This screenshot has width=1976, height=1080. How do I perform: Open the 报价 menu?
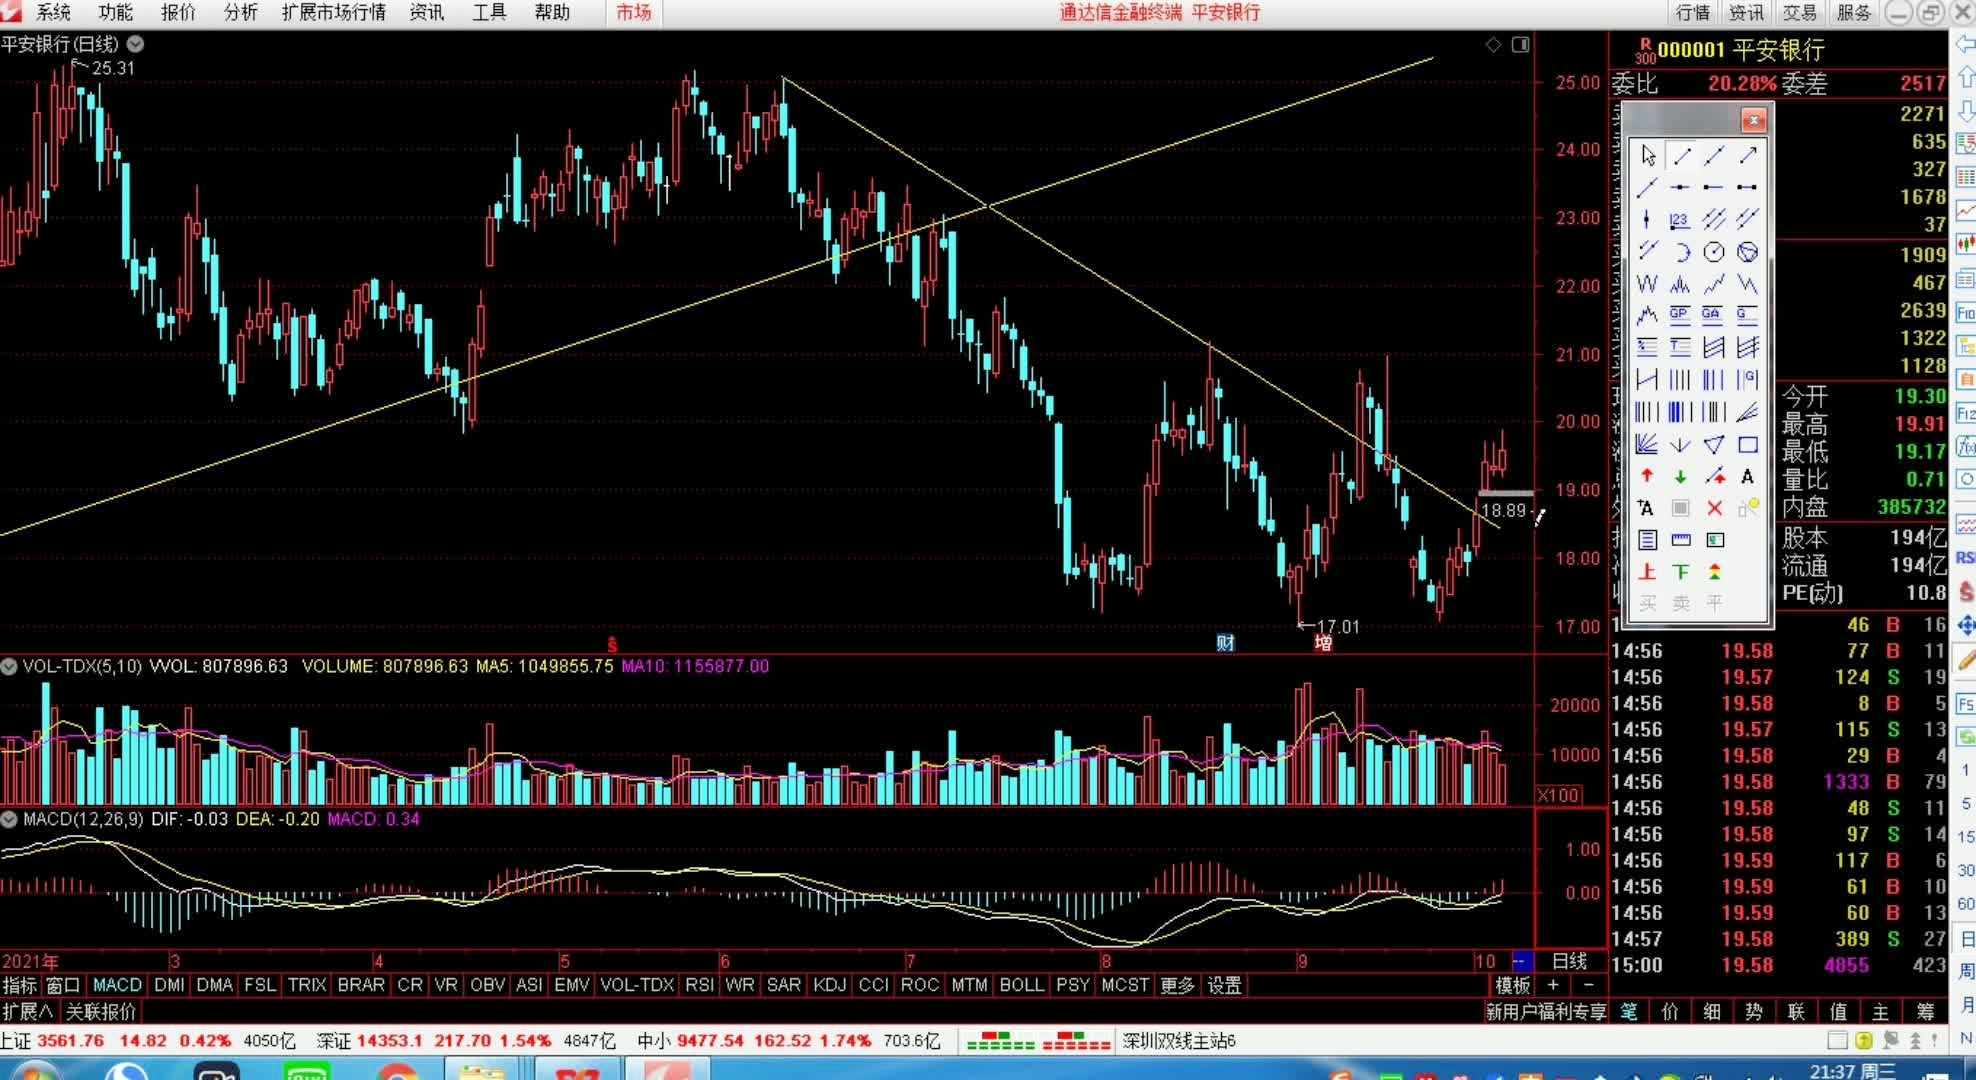pyautogui.click(x=178, y=12)
